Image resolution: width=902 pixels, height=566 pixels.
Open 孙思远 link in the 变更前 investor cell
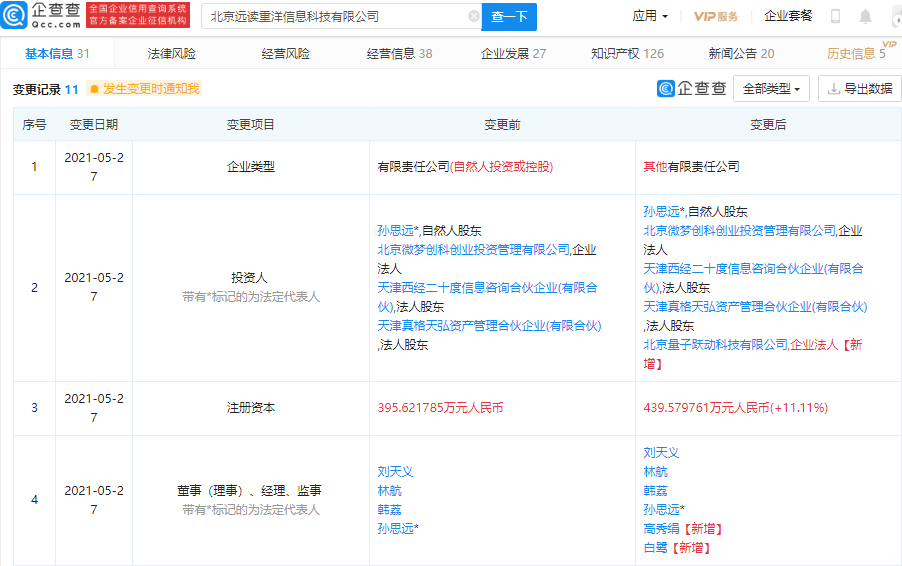(395, 231)
